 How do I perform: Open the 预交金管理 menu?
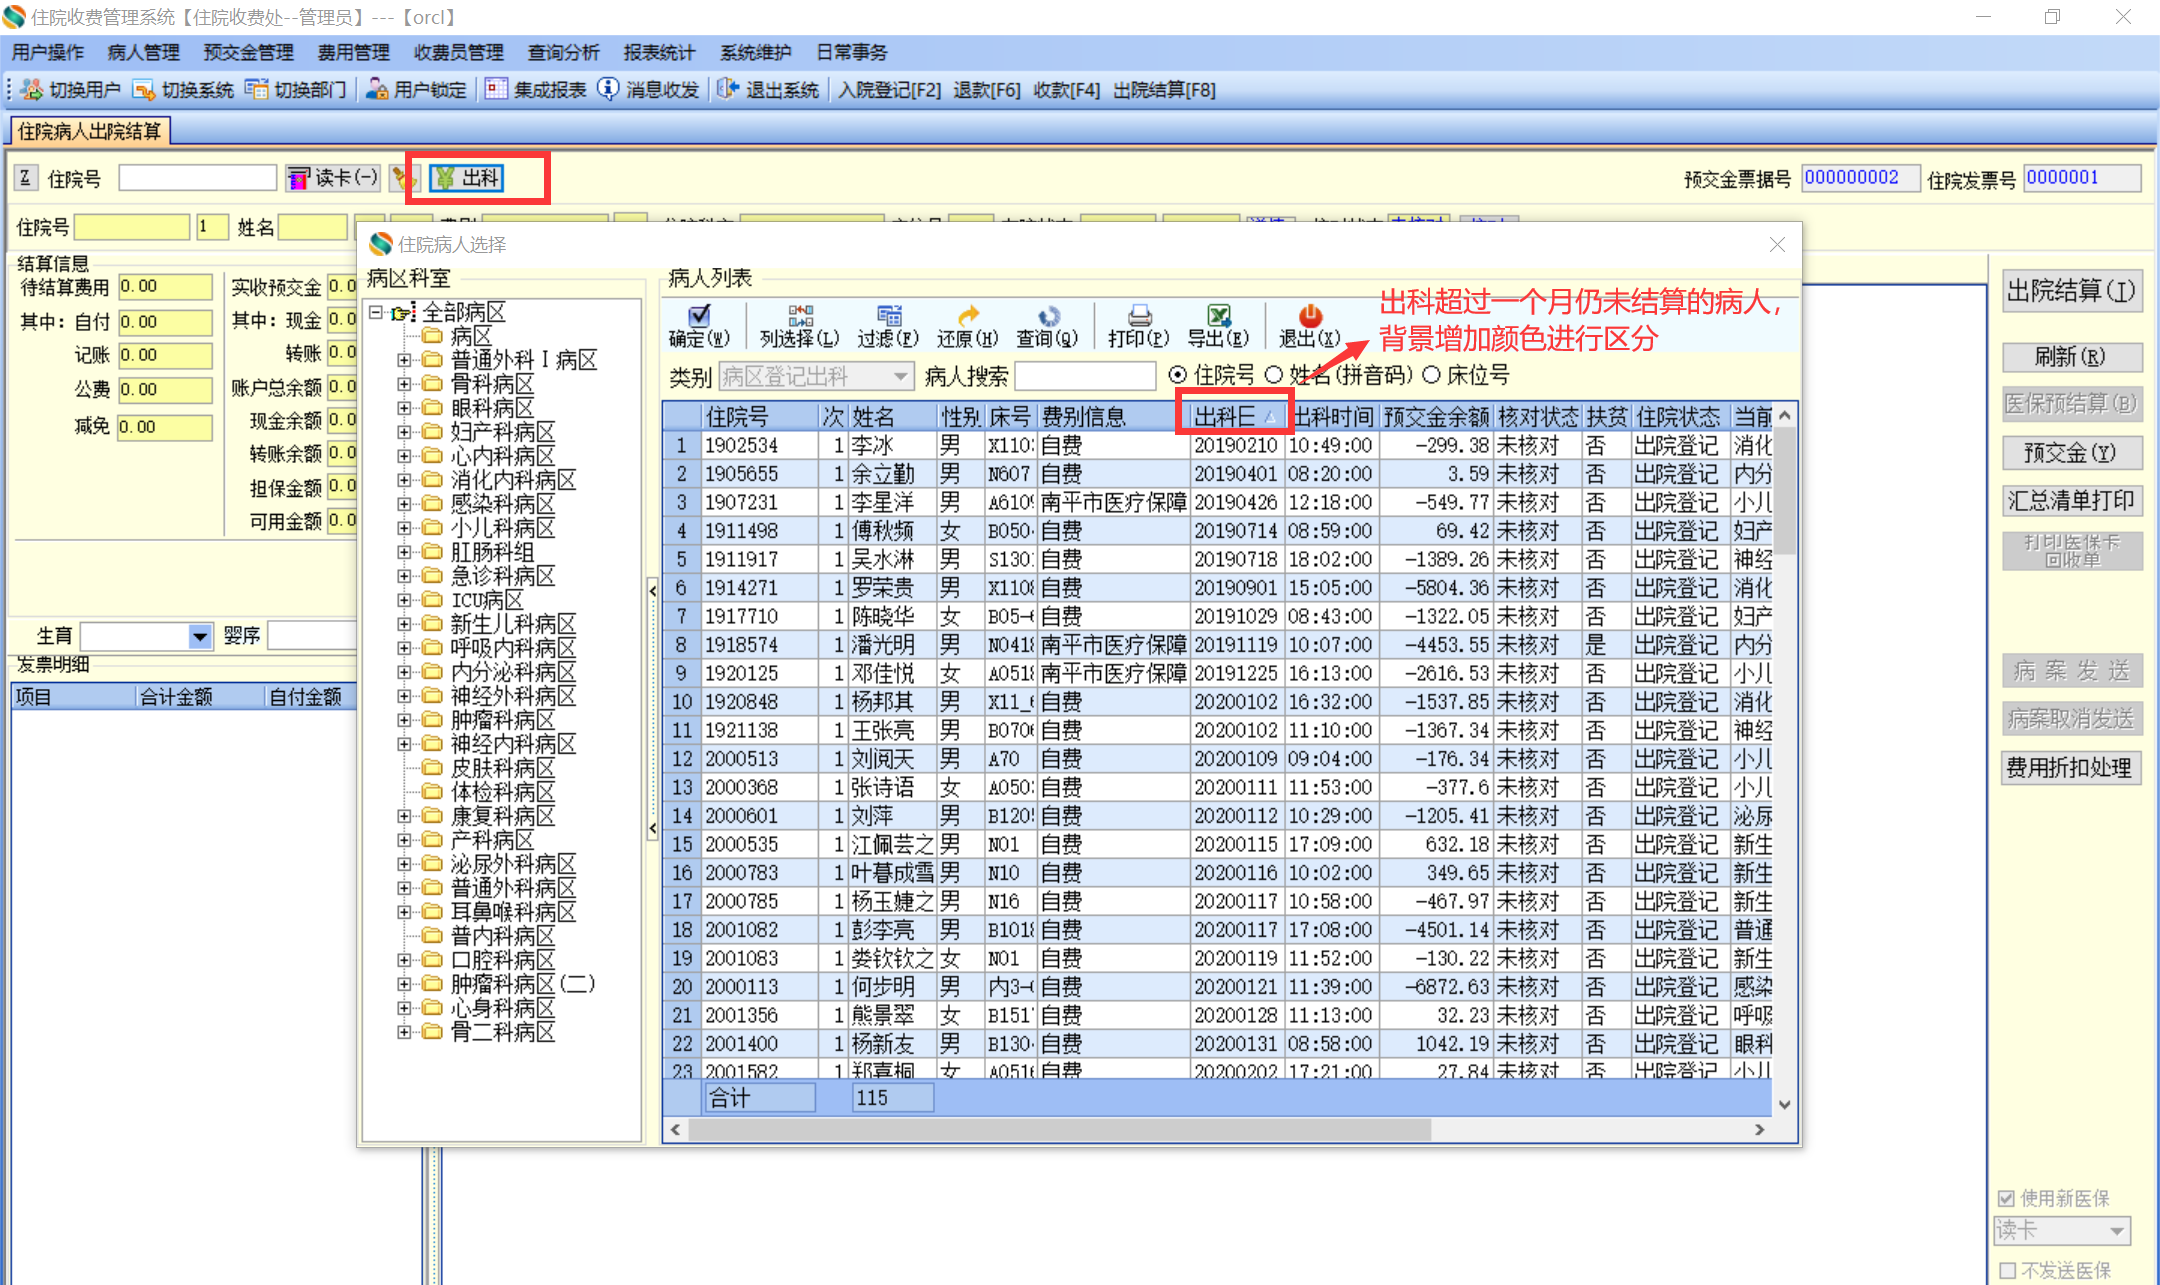248,53
